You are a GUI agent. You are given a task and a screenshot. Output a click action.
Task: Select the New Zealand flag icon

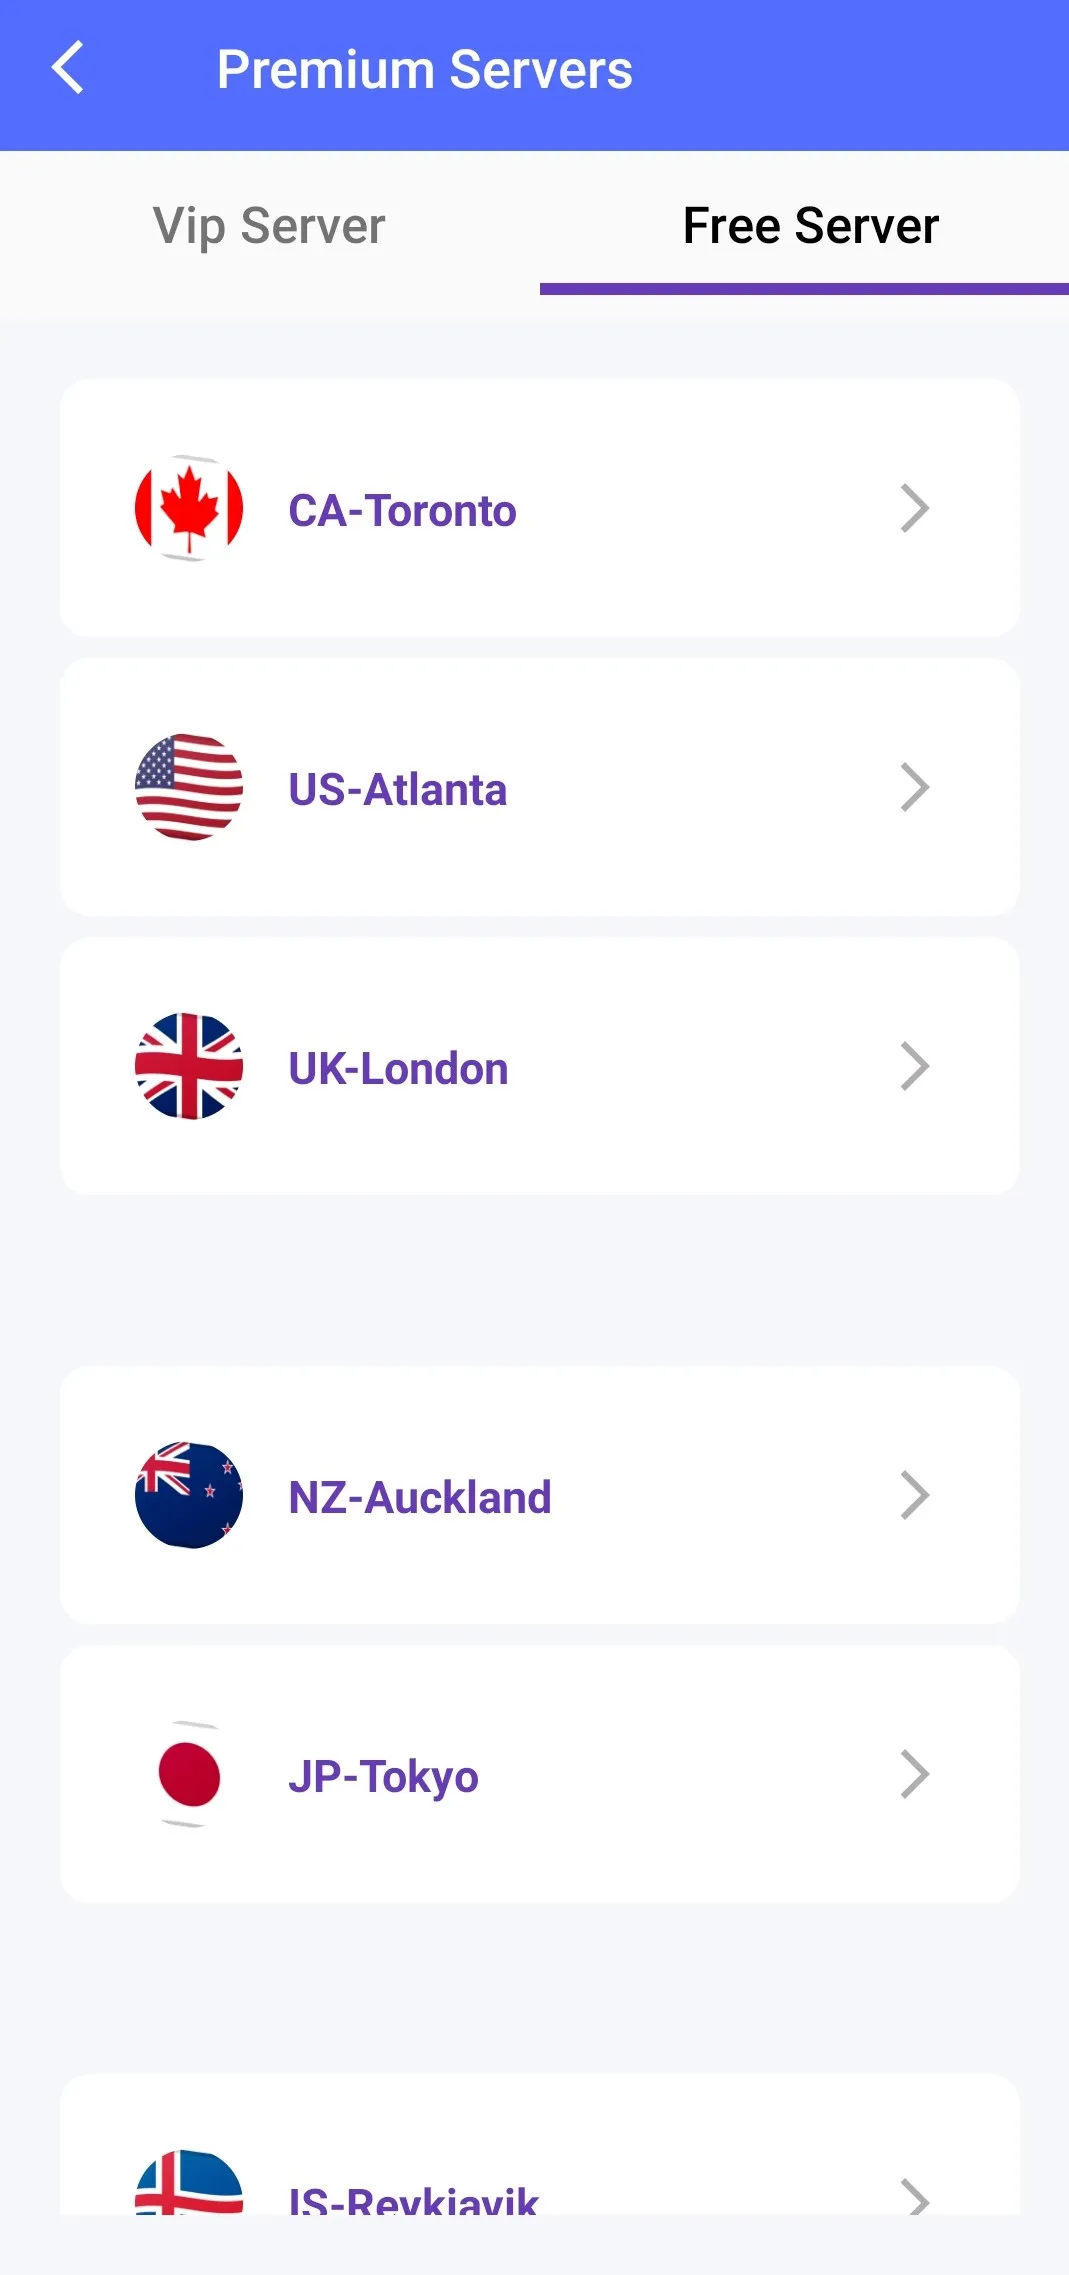pyautogui.click(x=189, y=1495)
